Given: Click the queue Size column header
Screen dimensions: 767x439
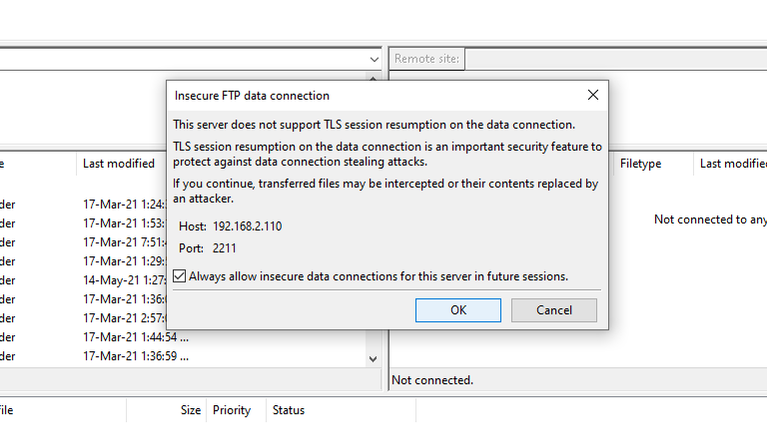Looking at the screenshot, I should (190, 410).
